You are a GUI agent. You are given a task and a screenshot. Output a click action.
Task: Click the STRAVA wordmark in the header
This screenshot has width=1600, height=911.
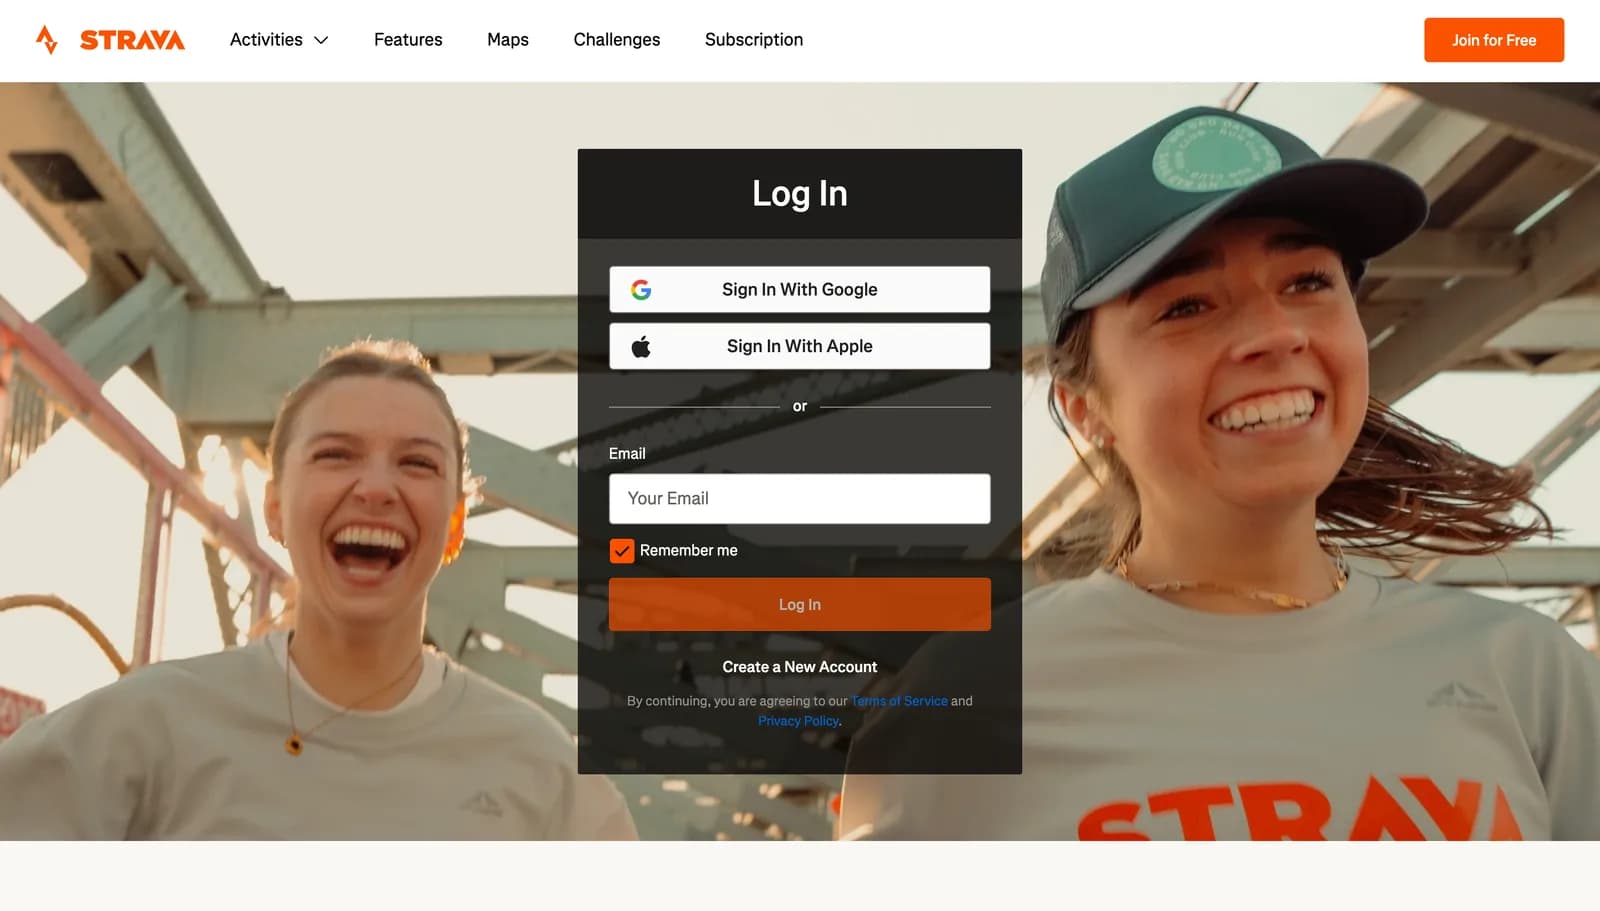click(132, 40)
